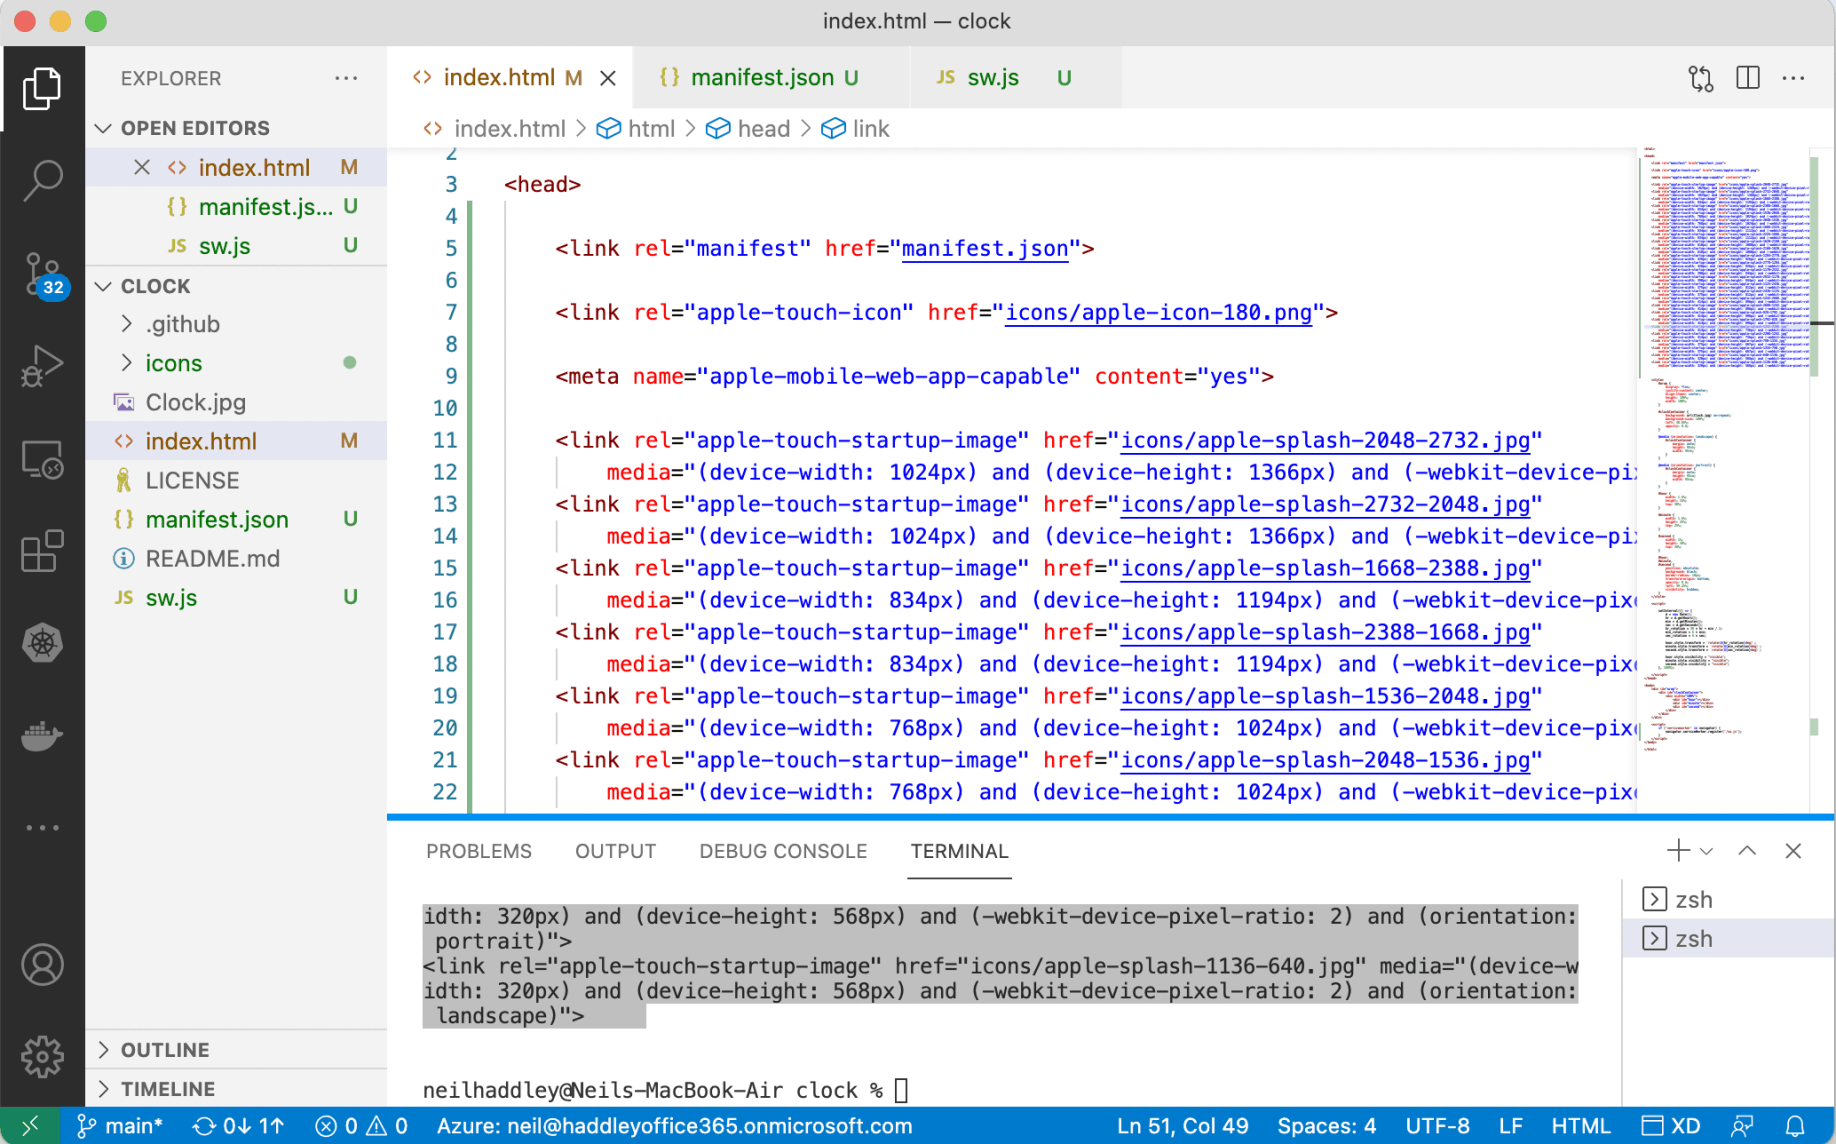Viewport: 1836px width, 1144px height.
Task: Open the Search view in activity bar
Action: click(x=42, y=181)
